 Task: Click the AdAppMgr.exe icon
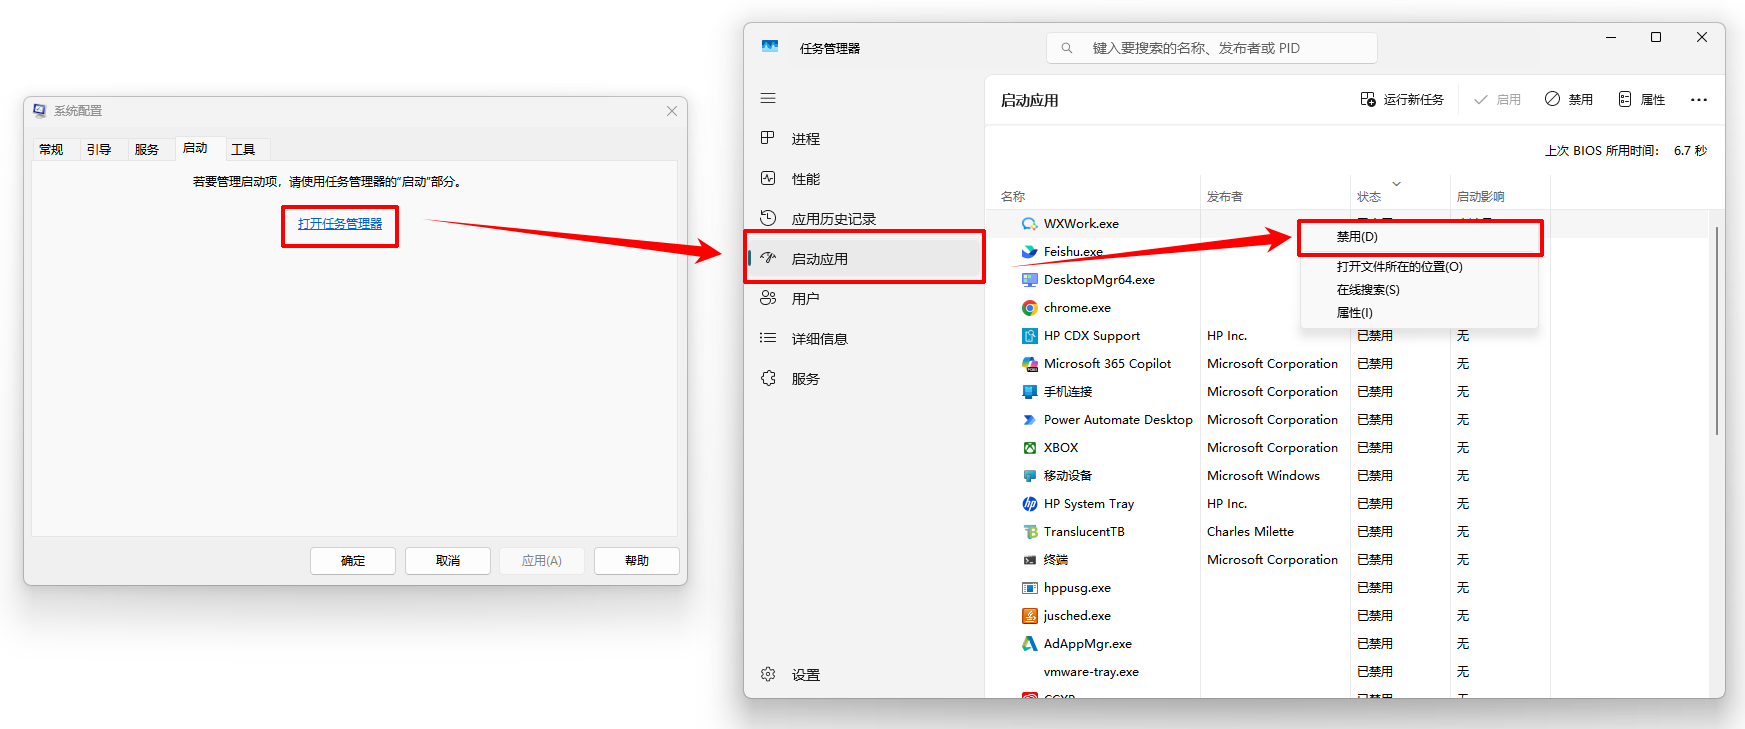pyautogui.click(x=1030, y=644)
